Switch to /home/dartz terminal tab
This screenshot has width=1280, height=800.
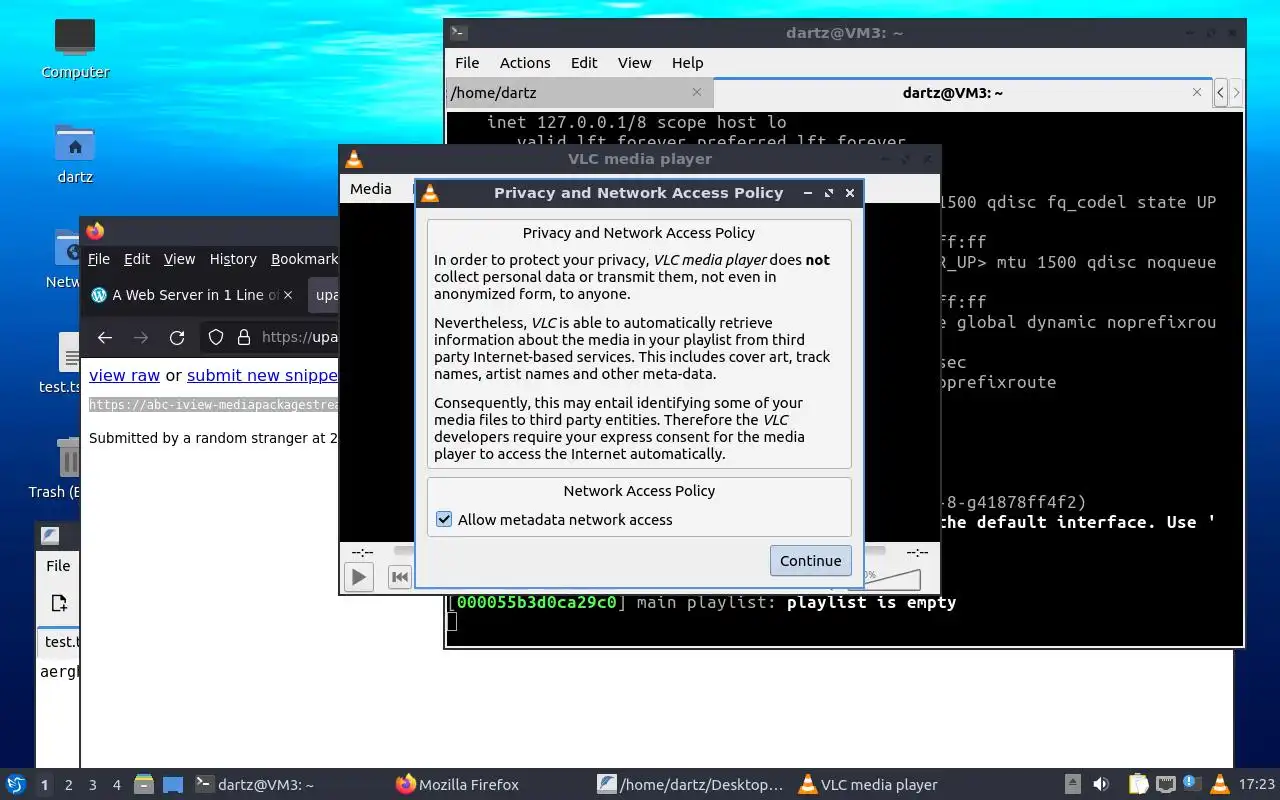click(578, 92)
